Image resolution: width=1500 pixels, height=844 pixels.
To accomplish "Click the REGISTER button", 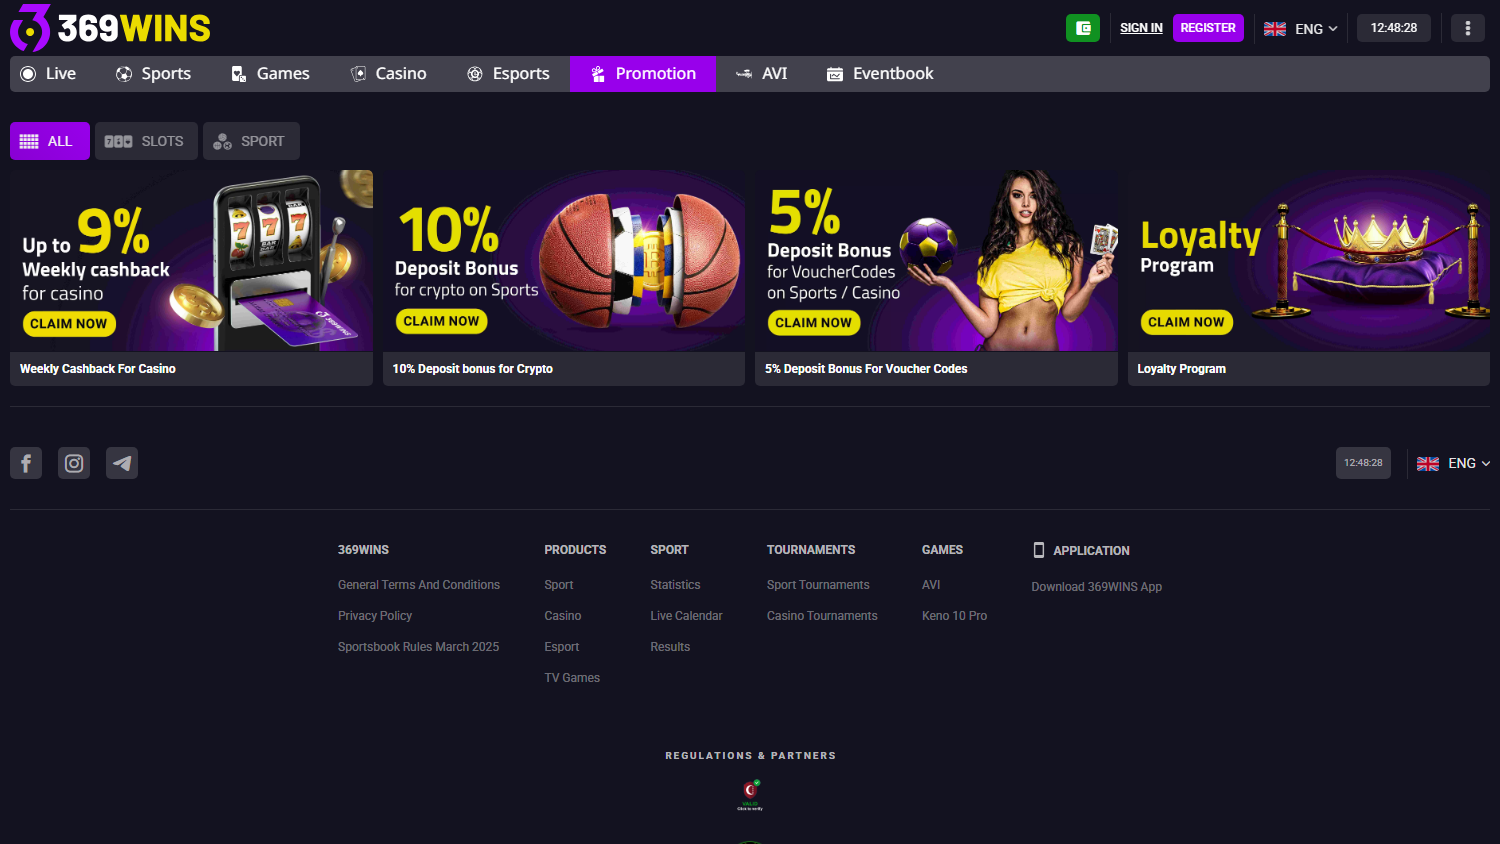I will click(1208, 28).
